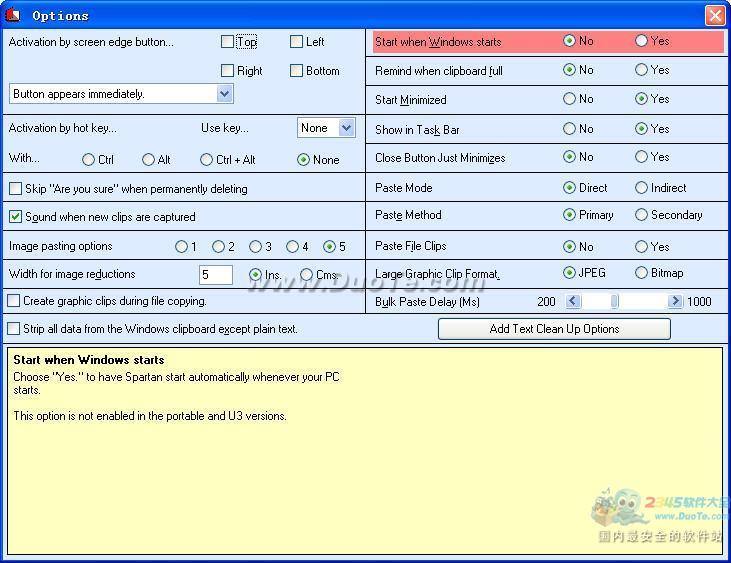Image resolution: width=731 pixels, height=563 pixels.
Task: Open the 'Button appears immediately' dropdown
Action: (224, 94)
